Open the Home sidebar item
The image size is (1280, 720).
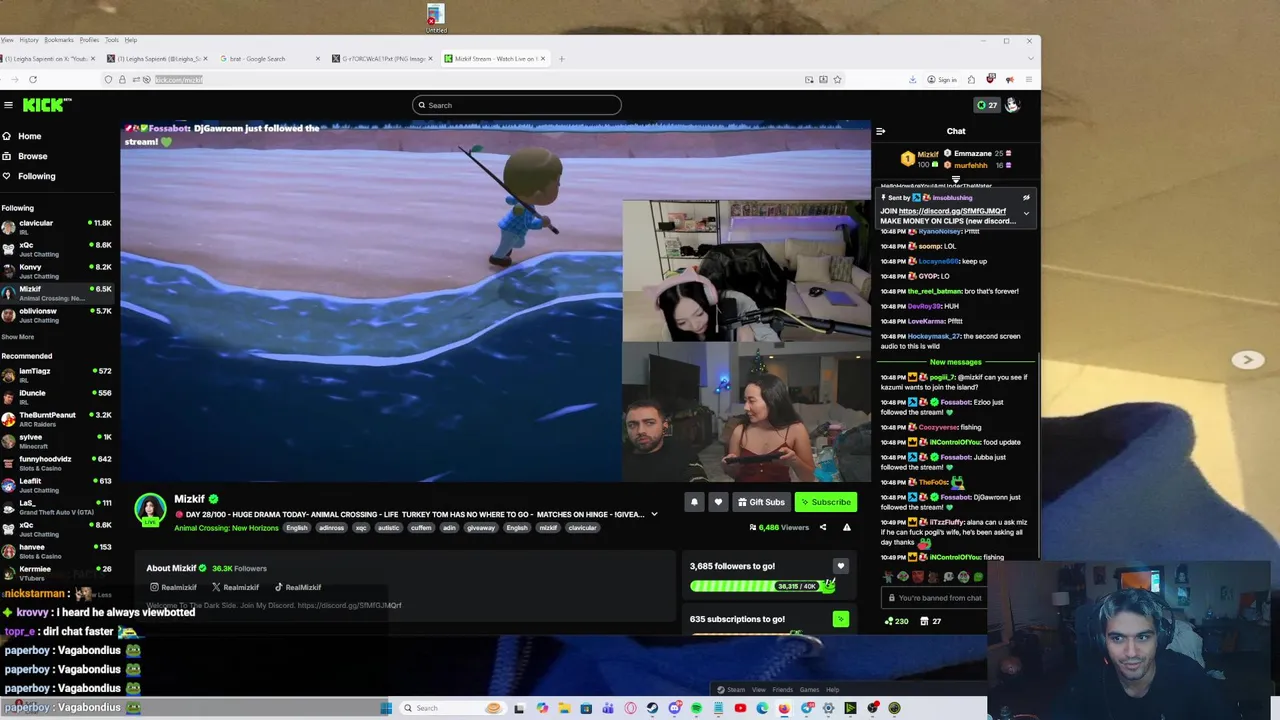pyautogui.click(x=22, y=136)
